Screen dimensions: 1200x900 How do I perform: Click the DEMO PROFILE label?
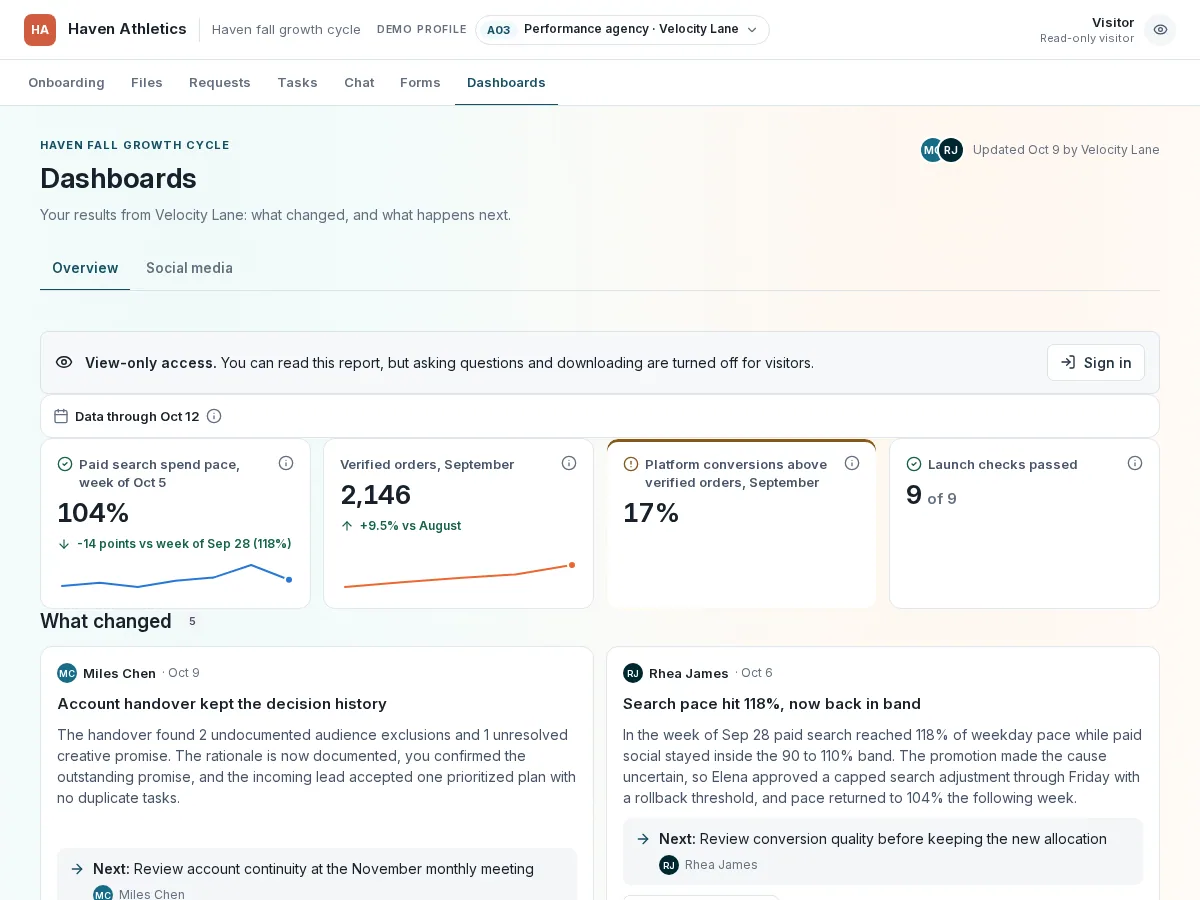pos(422,30)
